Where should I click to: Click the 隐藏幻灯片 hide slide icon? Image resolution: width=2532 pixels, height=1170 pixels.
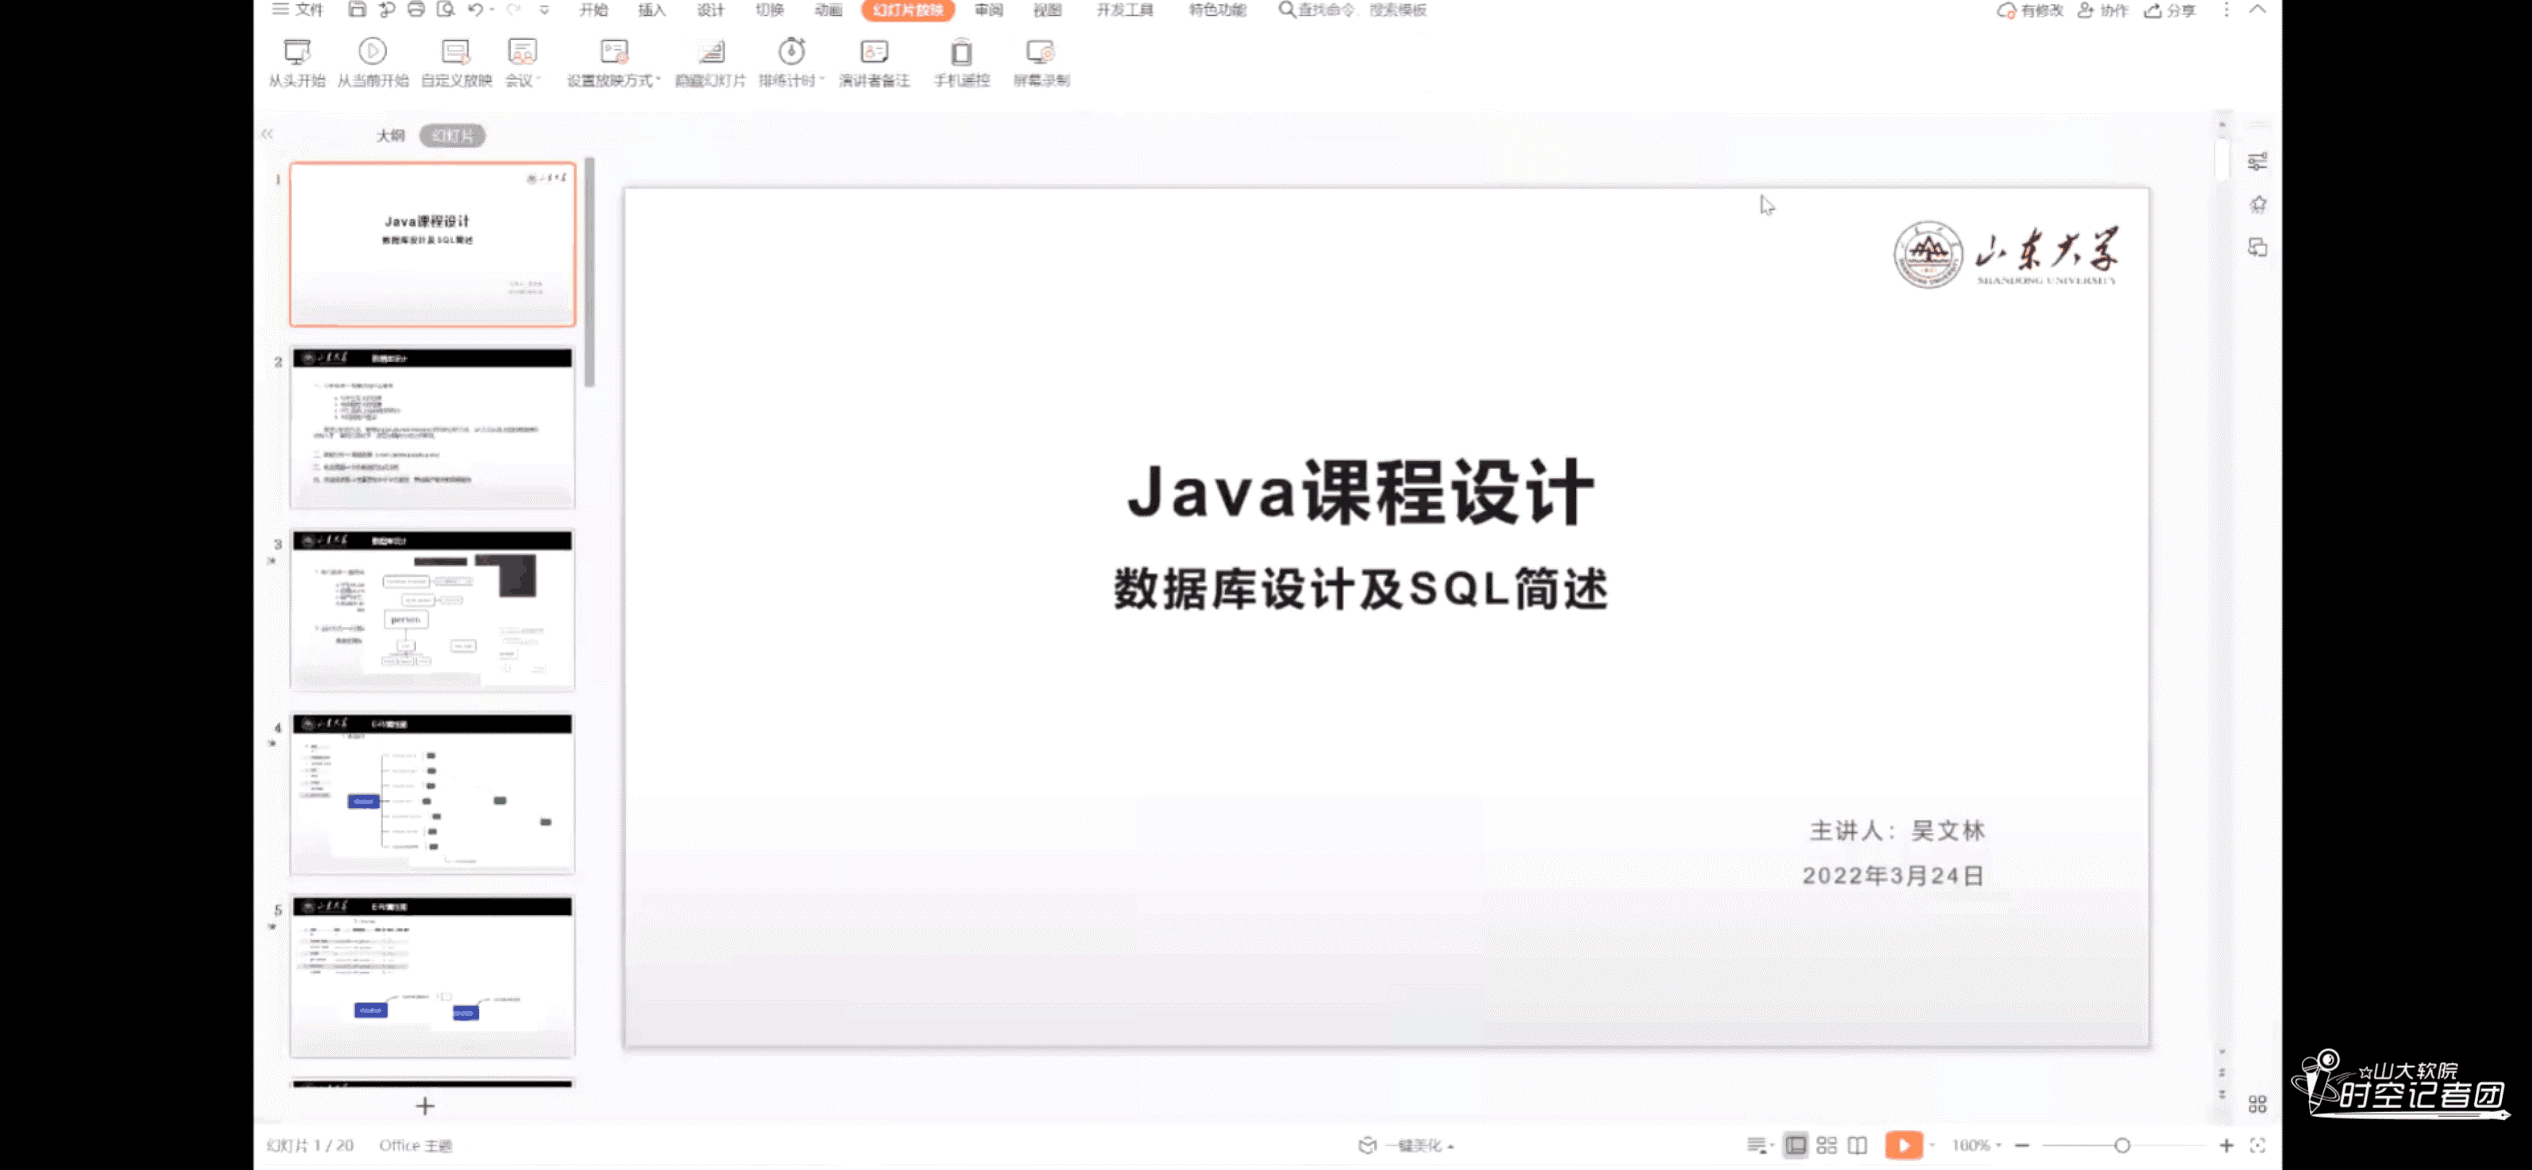(710, 52)
